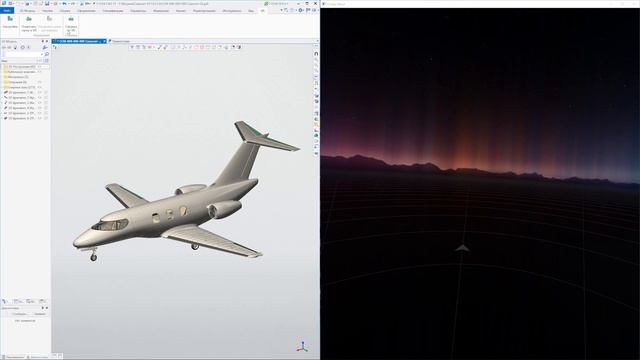This screenshot has width=640, height=360.
Task: Toggle visibility of 3D fragment_6 row
Action: 40,118
